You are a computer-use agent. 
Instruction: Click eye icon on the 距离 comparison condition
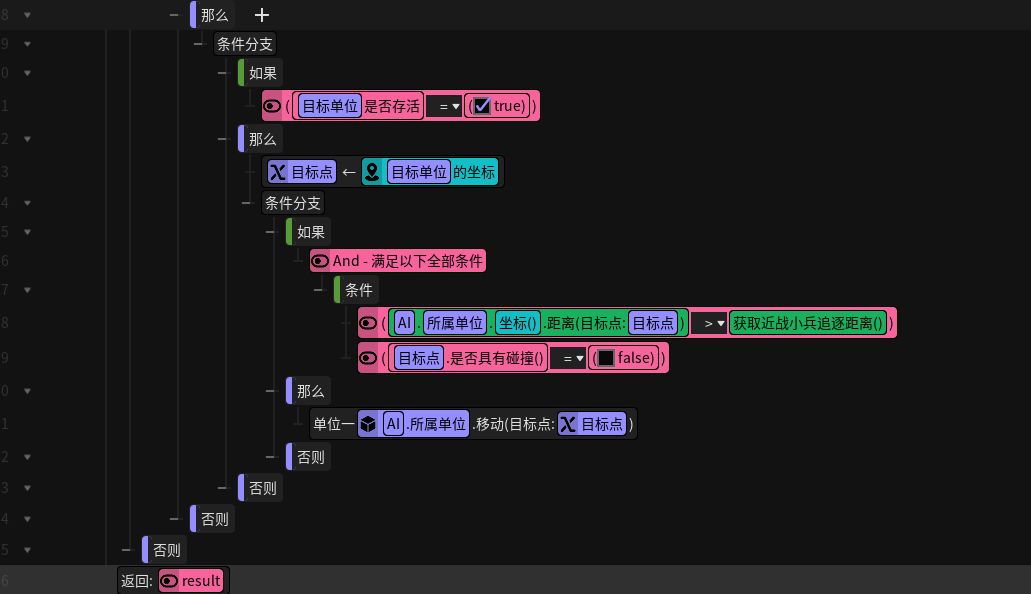coord(368,323)
